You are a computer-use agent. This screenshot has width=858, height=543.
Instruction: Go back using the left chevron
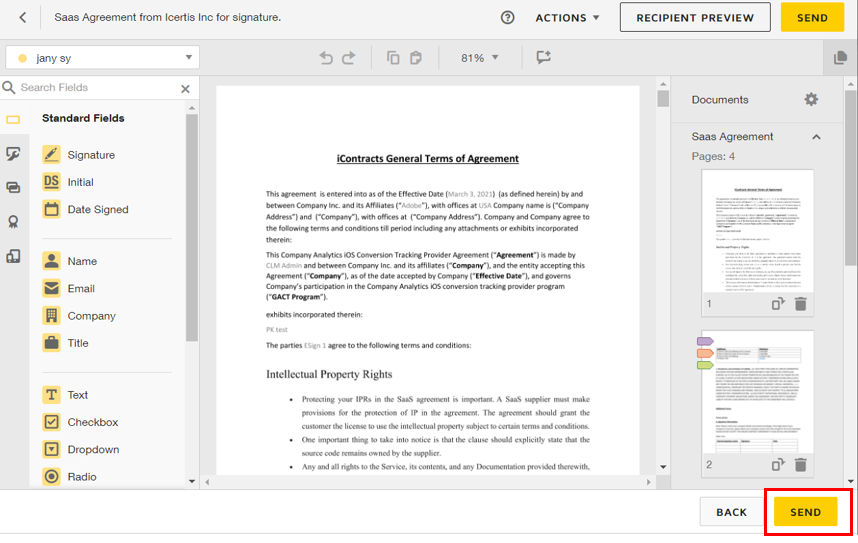click(x=22, y=18)
